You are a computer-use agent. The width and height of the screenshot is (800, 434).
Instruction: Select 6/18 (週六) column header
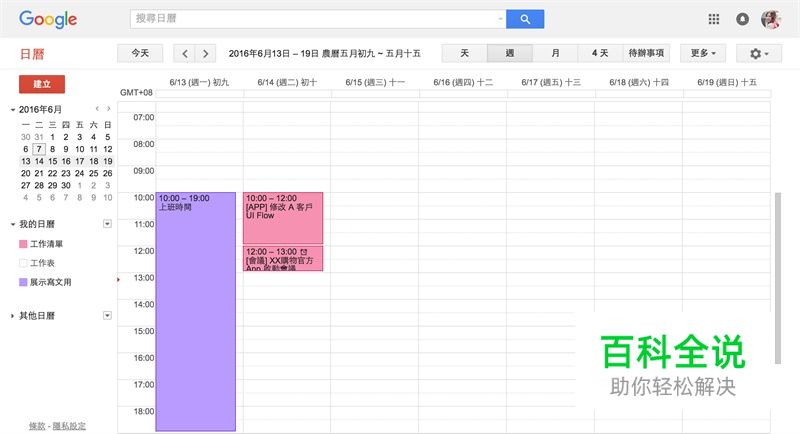click(x=639, y=82)
